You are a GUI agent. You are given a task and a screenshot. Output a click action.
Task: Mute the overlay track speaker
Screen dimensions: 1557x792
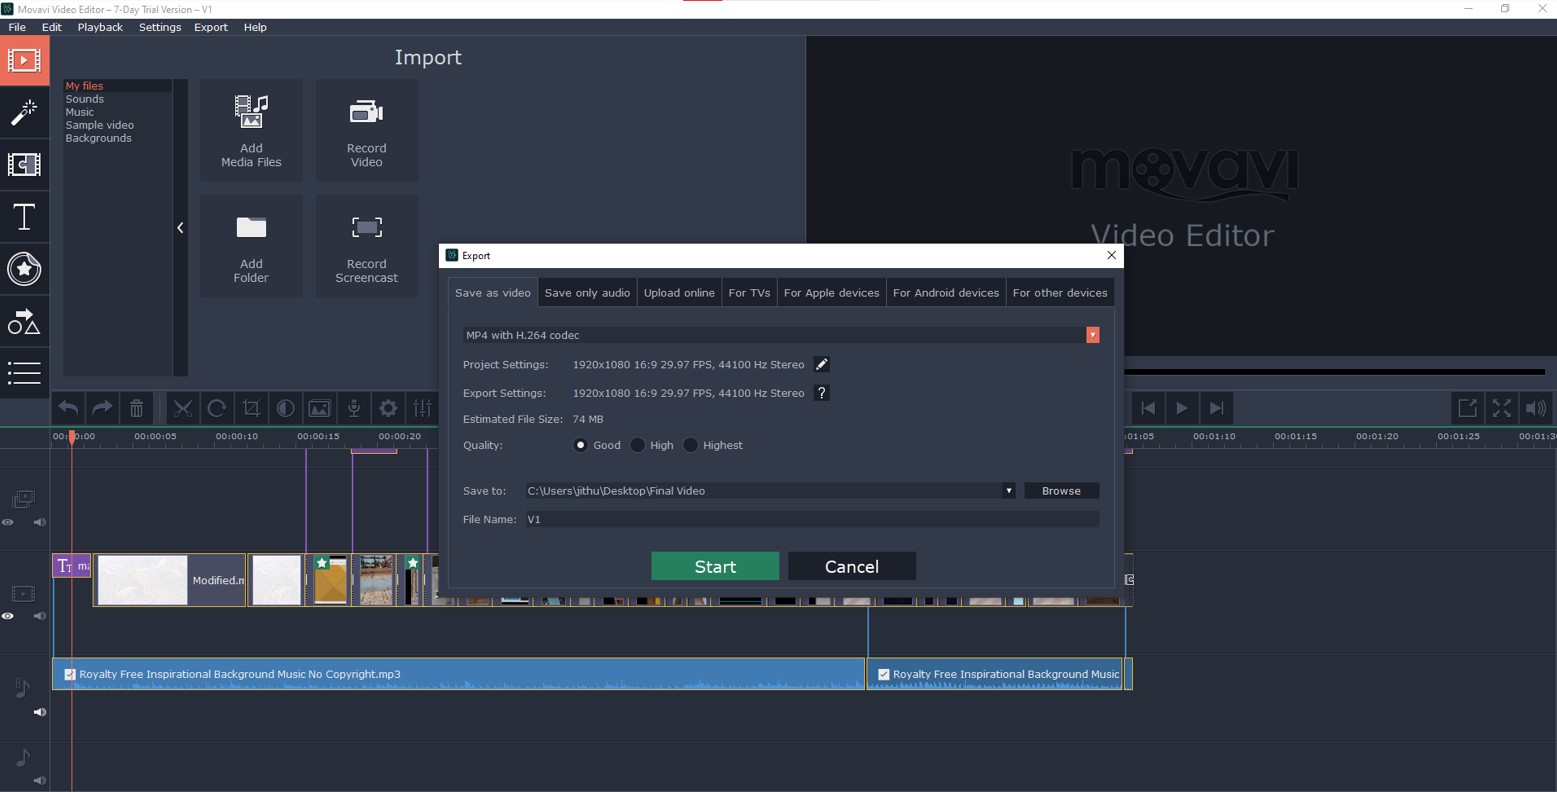(x=40, y=522)
